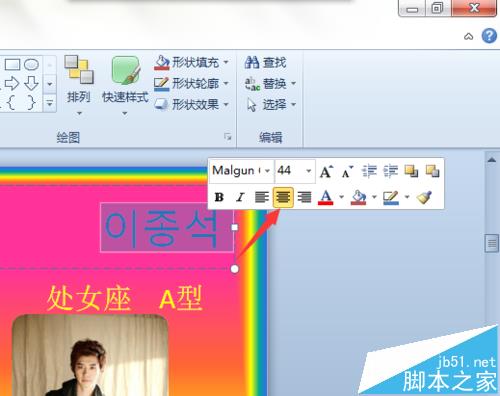Collapse the ribbon with the caret icon
Screen dimensions: 500x396
[x=469, y=36]
